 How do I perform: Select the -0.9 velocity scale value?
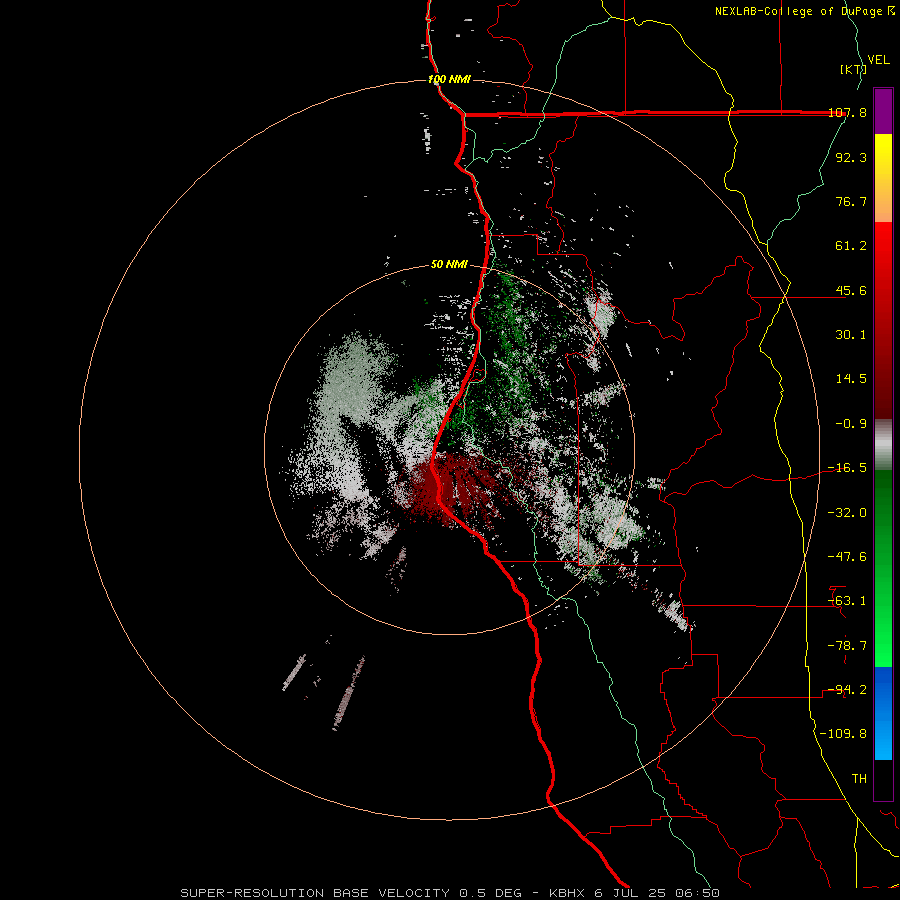click(x=851, y=424)
